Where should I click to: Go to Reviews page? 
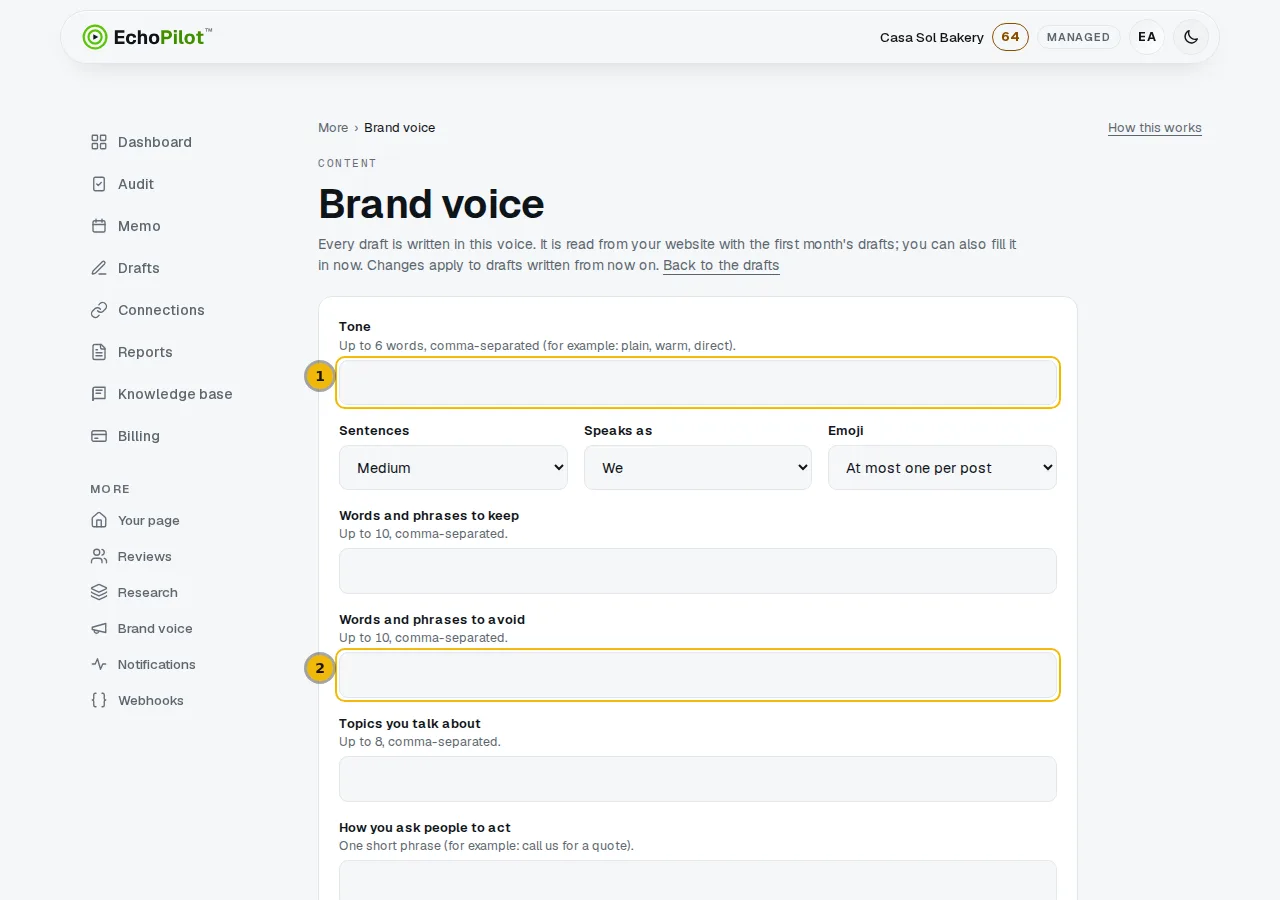tap(145, 556)
